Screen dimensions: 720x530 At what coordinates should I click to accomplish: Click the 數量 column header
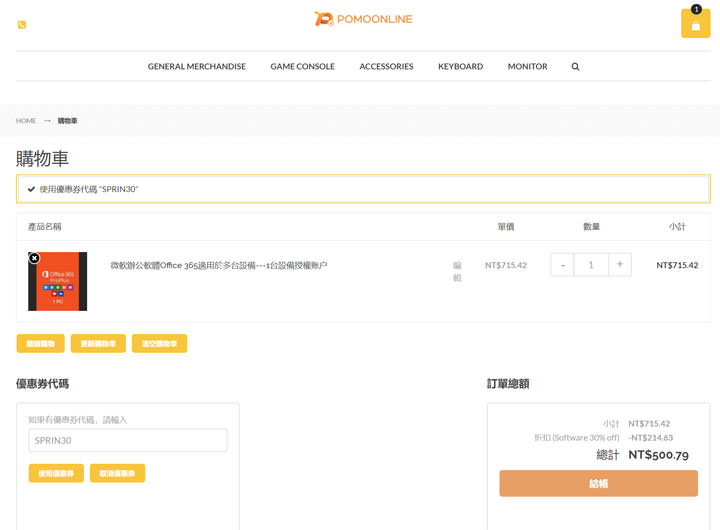click(x=591, y=227)
